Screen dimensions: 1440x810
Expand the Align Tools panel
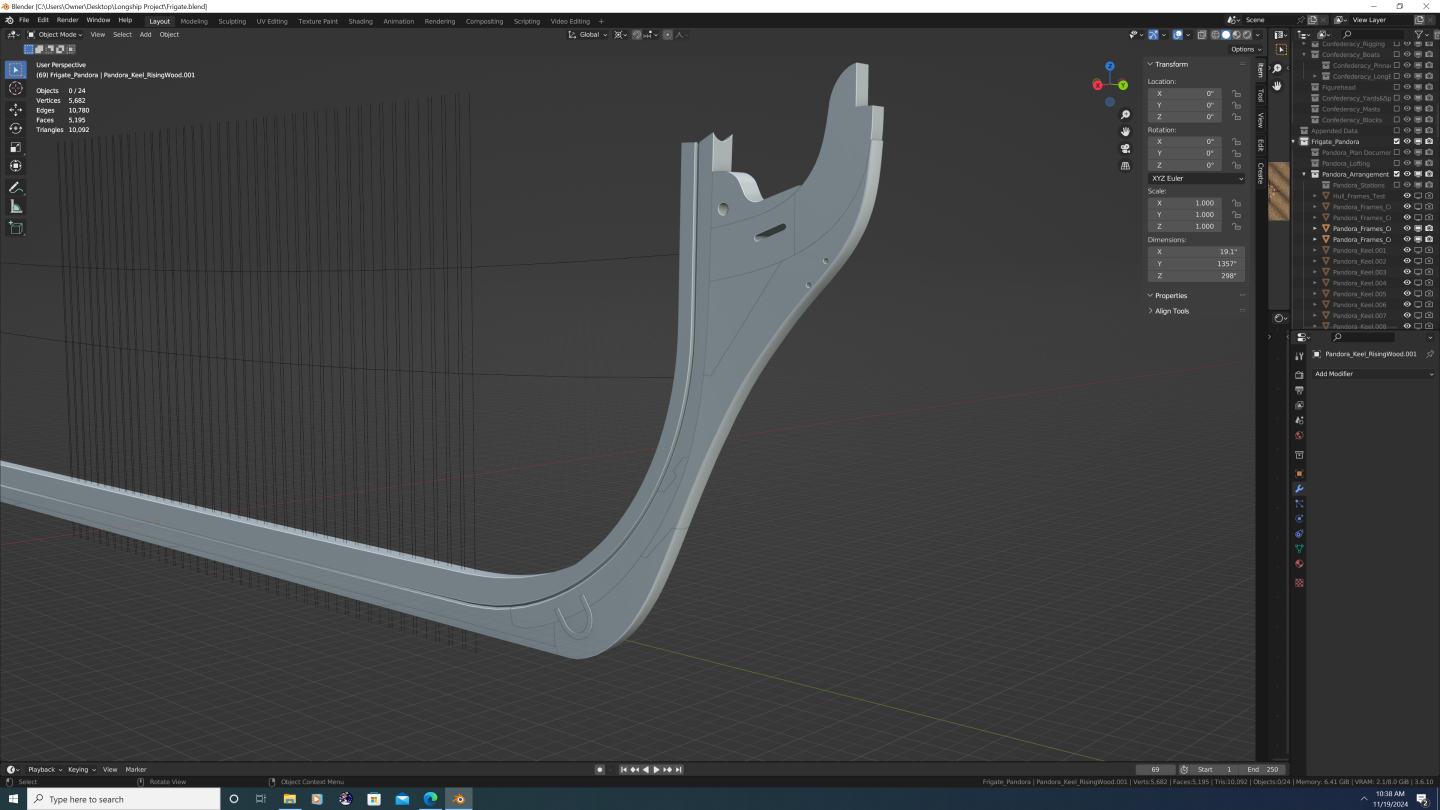click(1171, 311)
